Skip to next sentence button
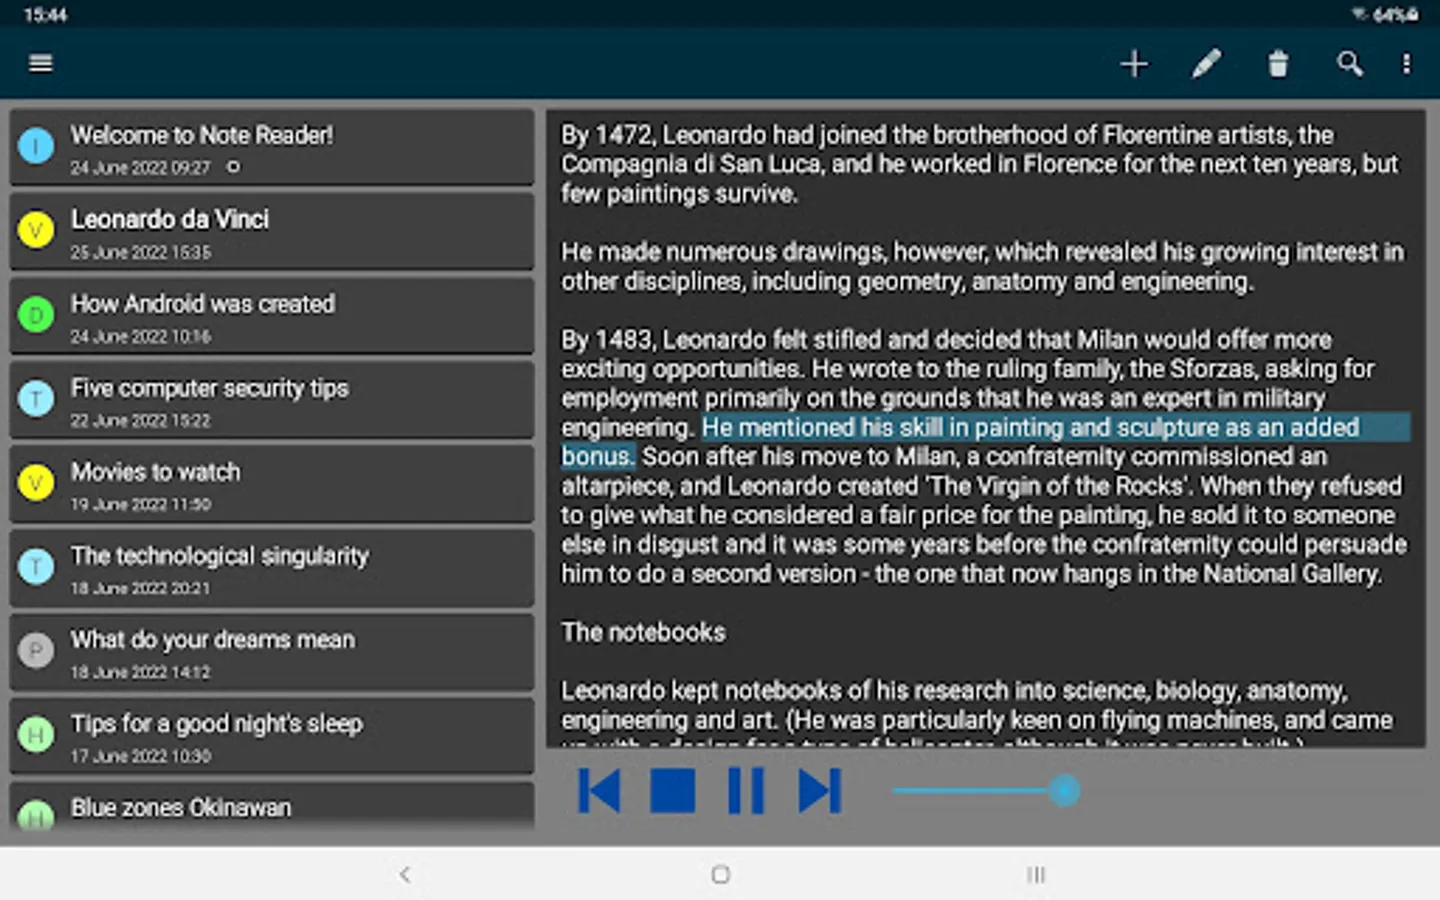This screenshot has height=900, width=1440. pos(820,791)
